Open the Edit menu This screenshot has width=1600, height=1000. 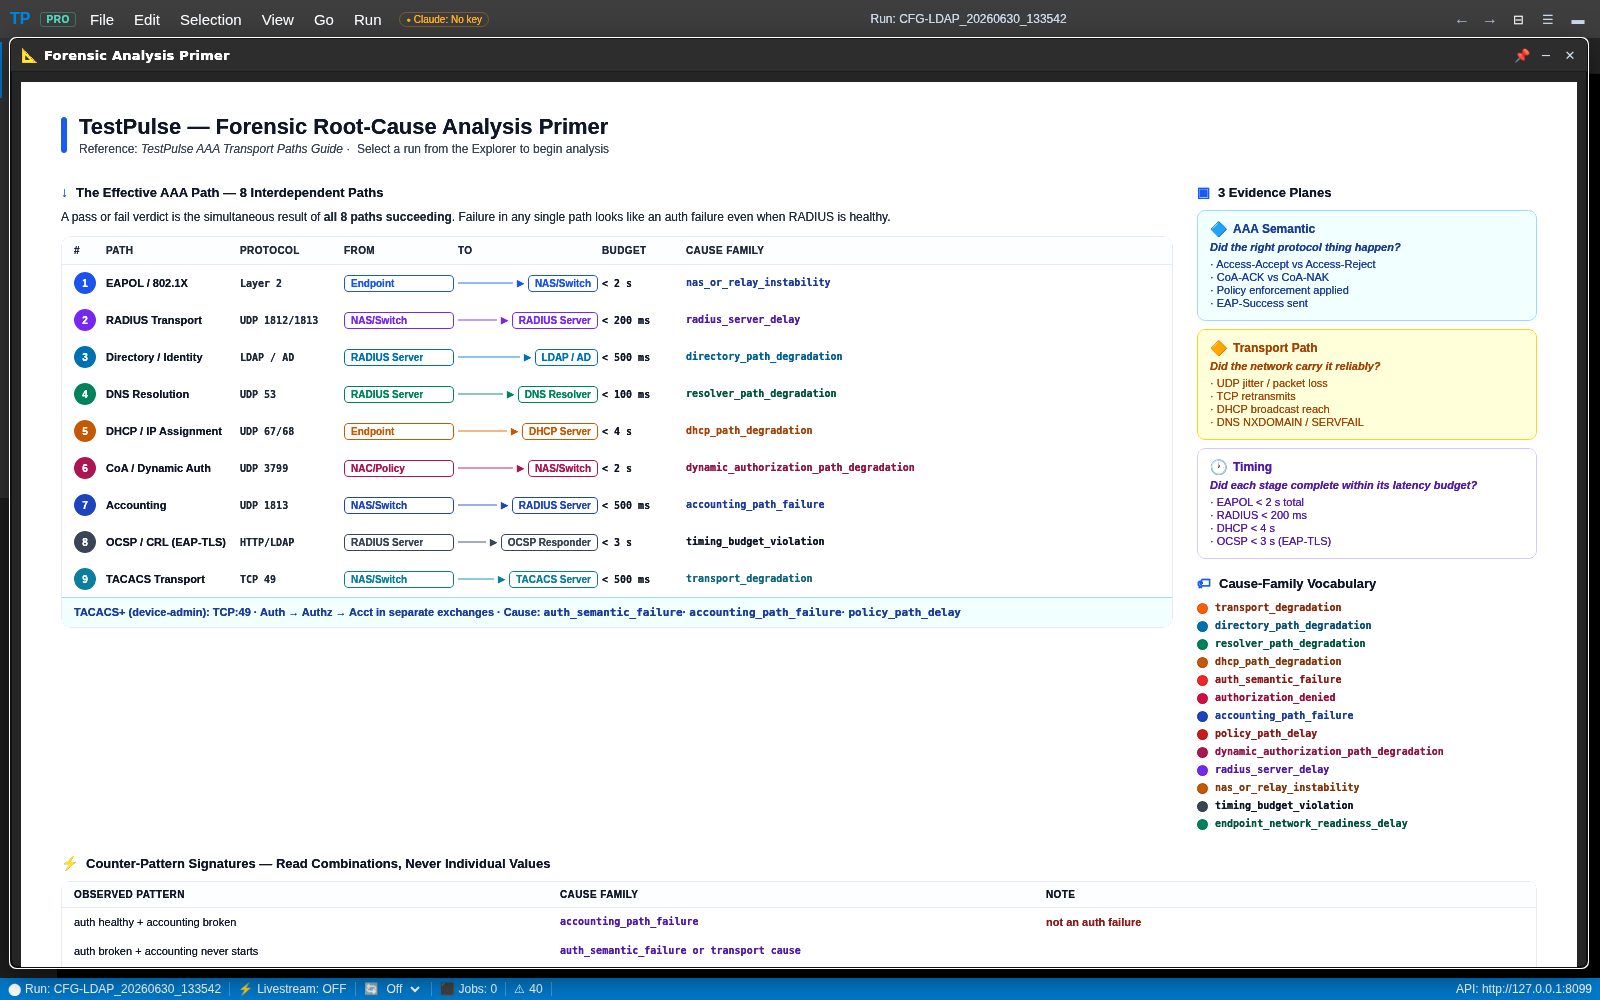click(x=147, y=20)
